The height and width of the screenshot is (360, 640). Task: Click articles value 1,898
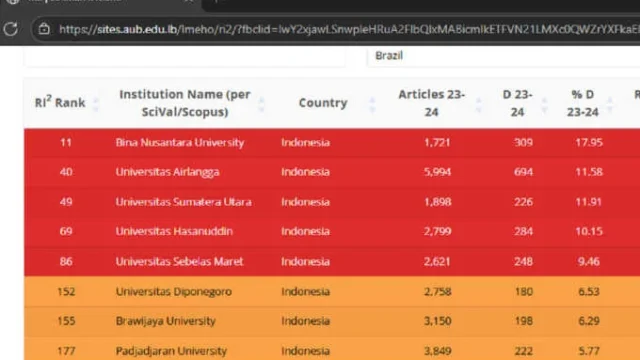(437, 202)
